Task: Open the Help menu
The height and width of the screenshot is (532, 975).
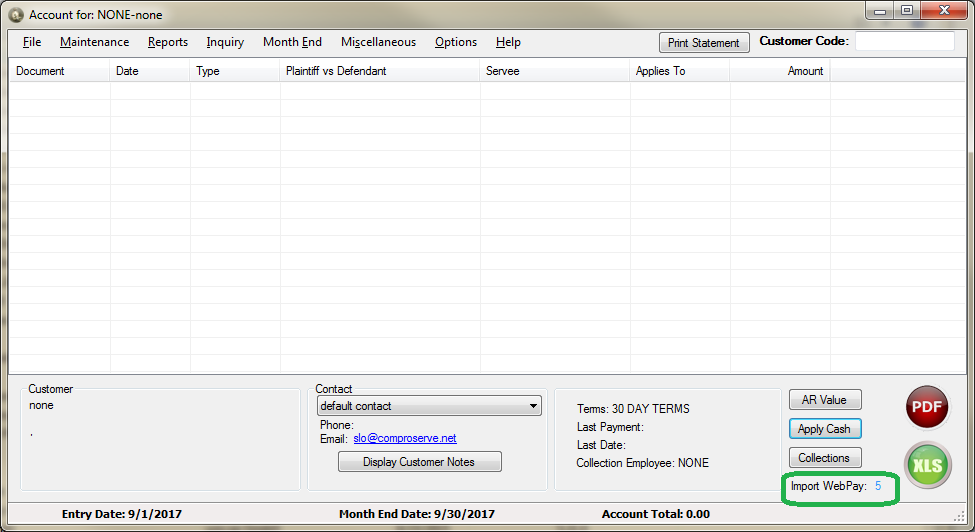Action: click(508, 42)
